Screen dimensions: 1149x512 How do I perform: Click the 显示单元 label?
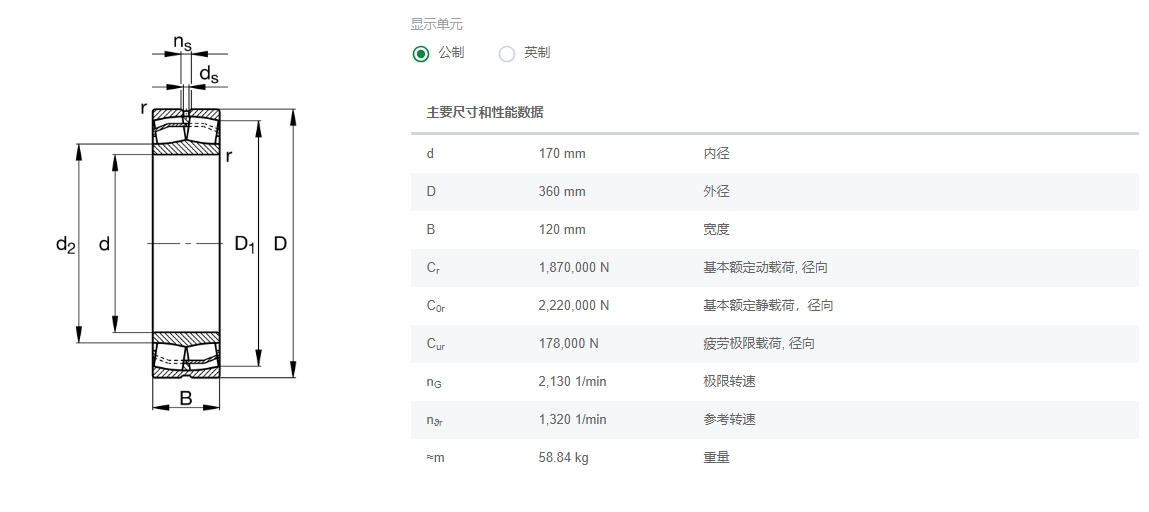[437, 25]
